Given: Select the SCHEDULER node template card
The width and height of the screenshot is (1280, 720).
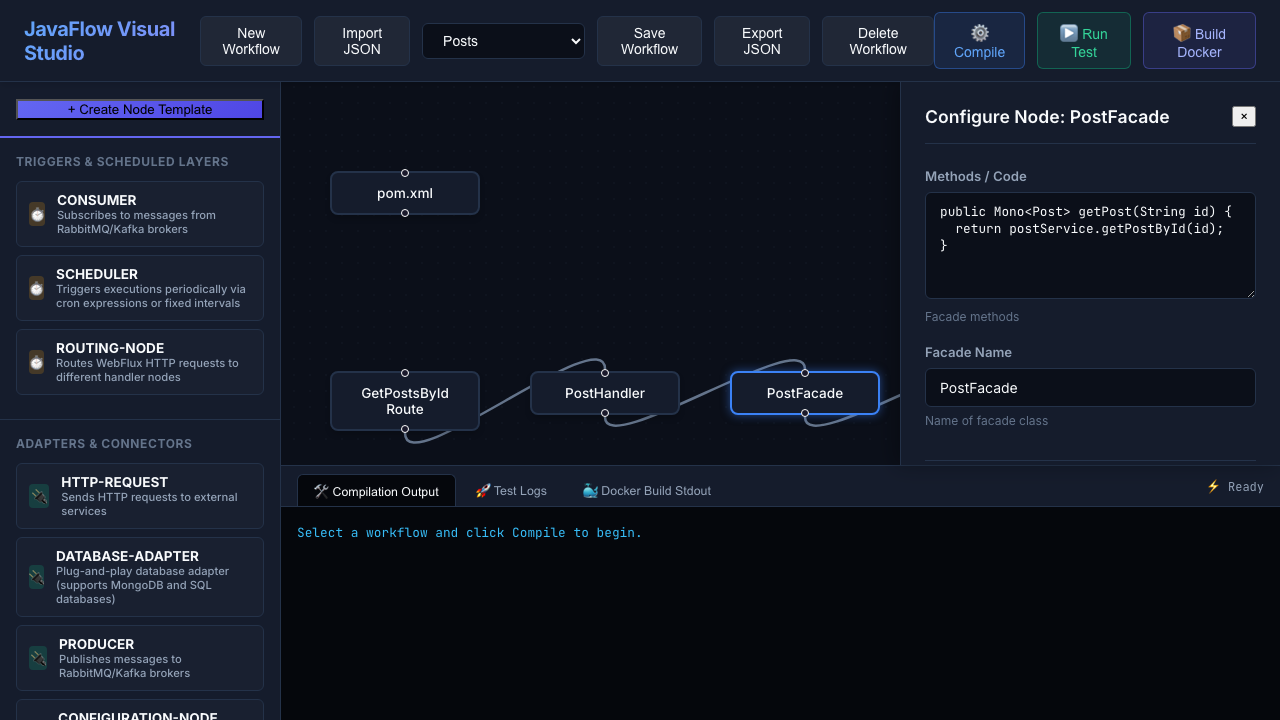Looking at the screenshot, I should [x=140, y=288].
